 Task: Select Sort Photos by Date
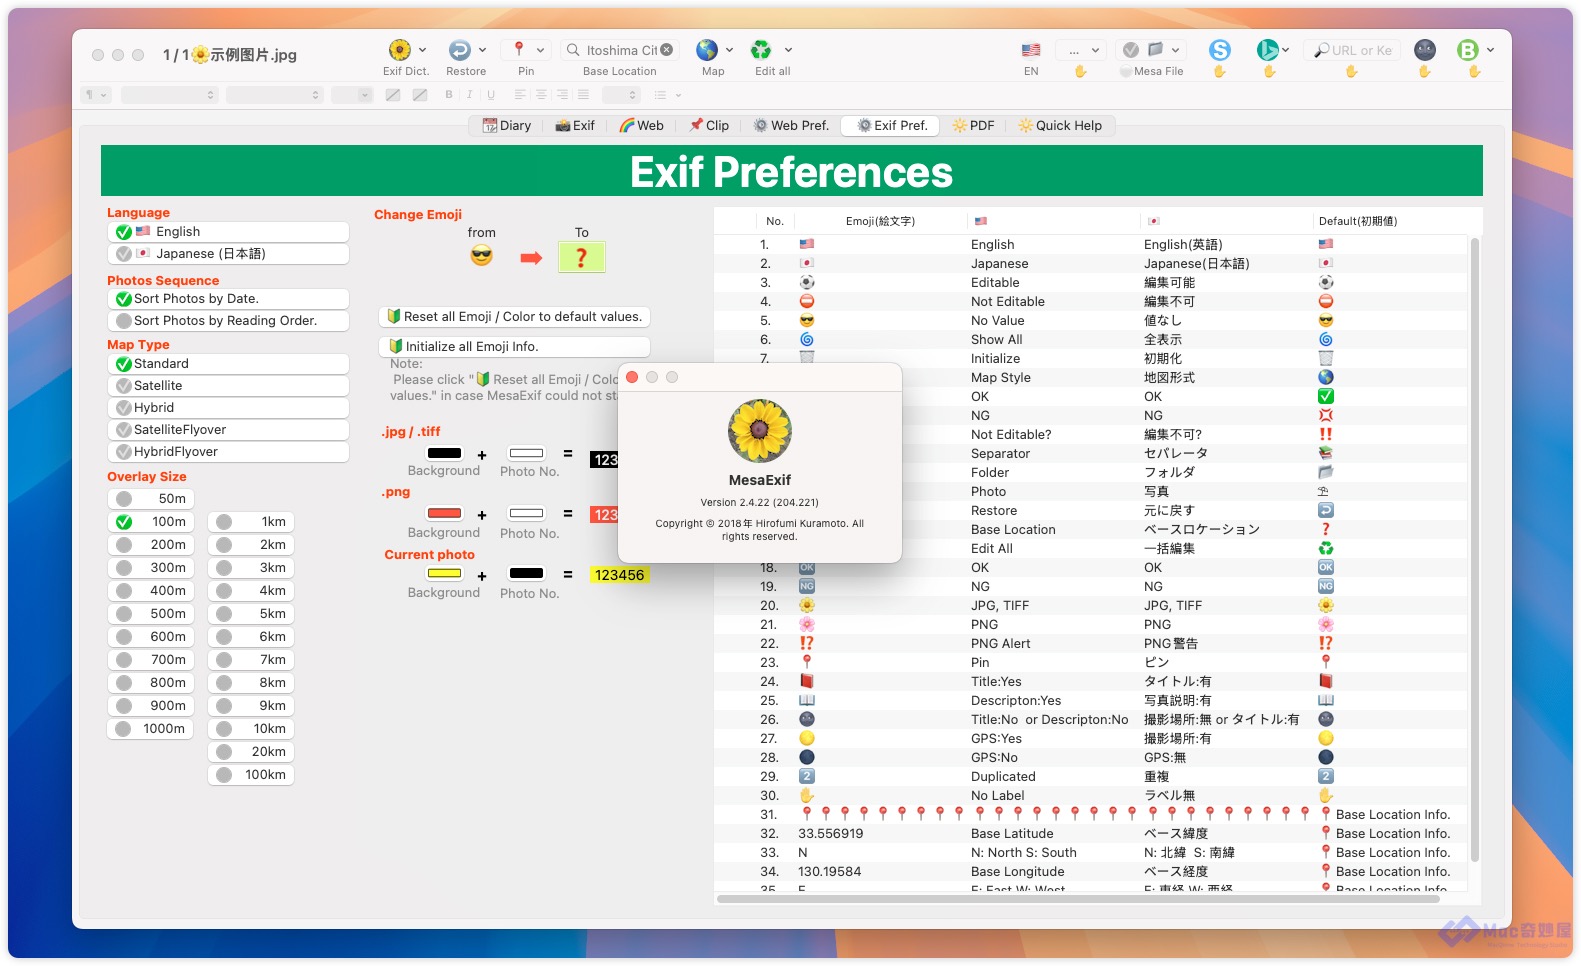pos(228,299)
